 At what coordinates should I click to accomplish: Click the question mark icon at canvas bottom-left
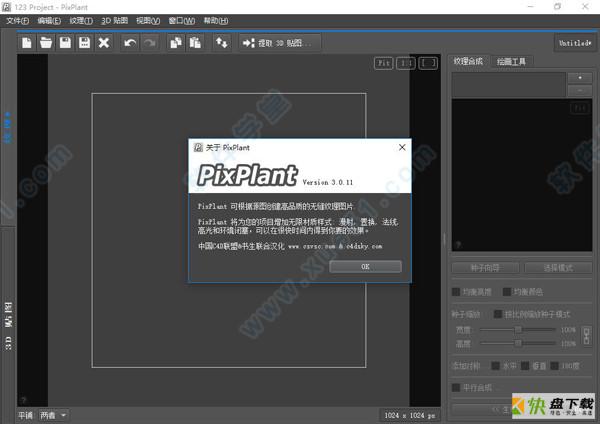click(24, 400)
